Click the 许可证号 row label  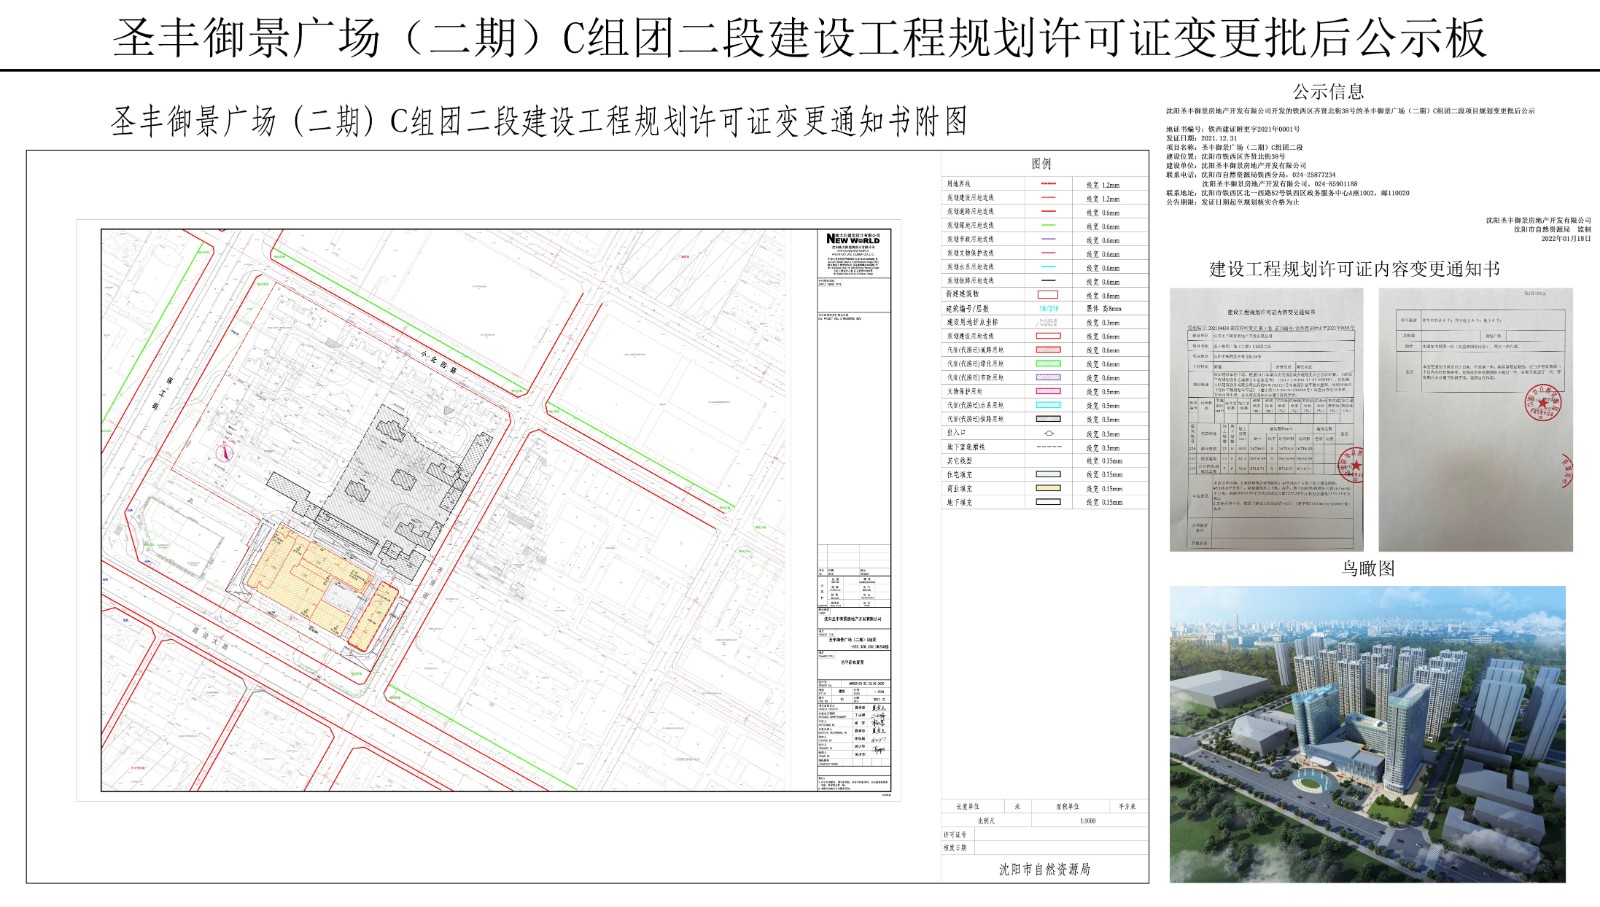pos(955,834)
